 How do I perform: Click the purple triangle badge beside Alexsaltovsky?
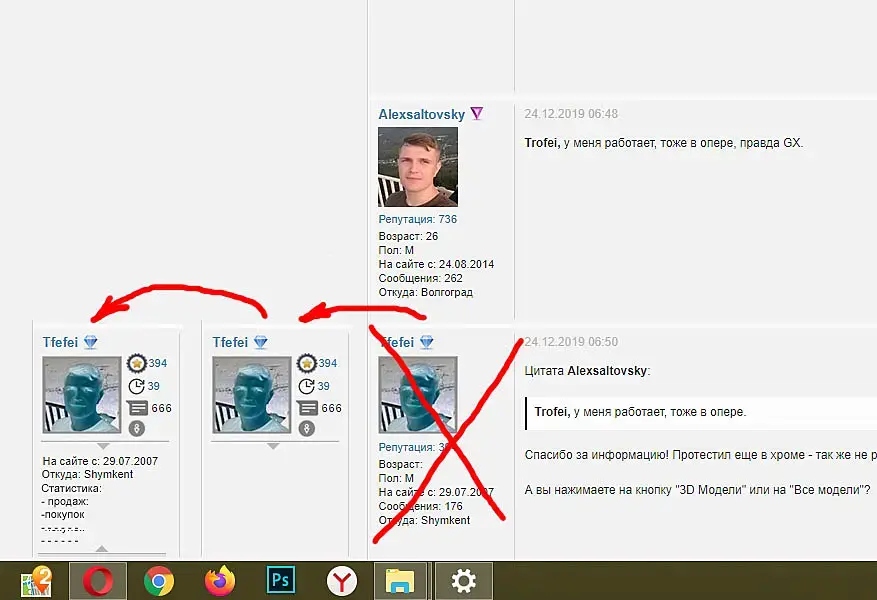tap(476, 114)
